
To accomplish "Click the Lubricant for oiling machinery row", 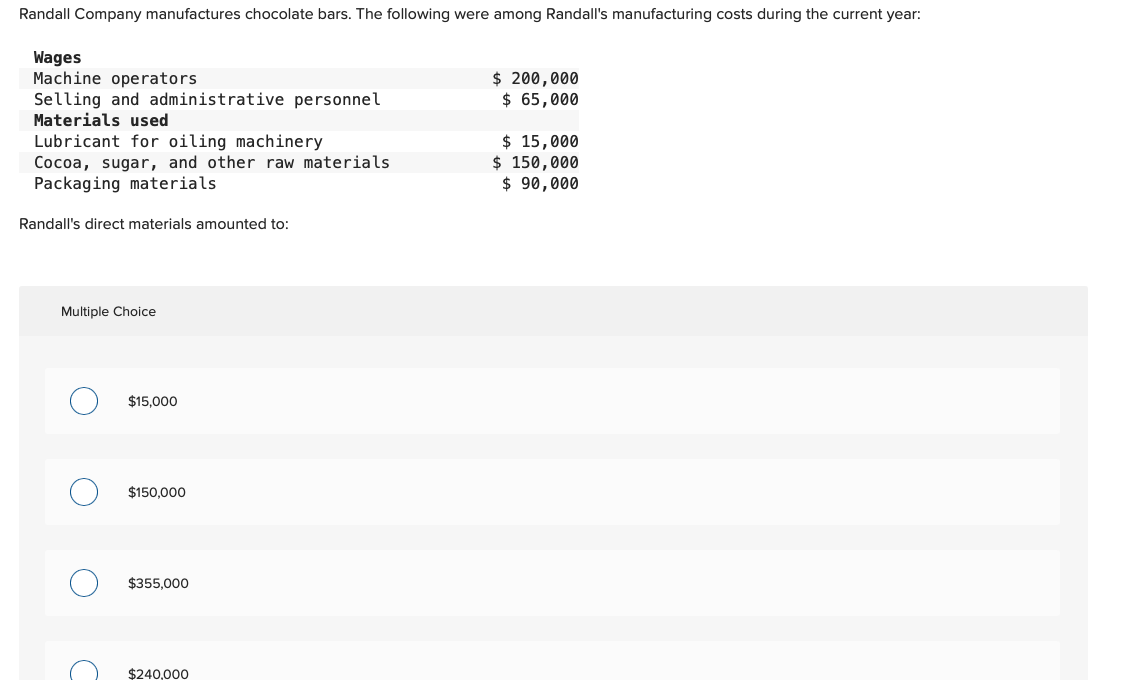I will [x=299, y=141].
